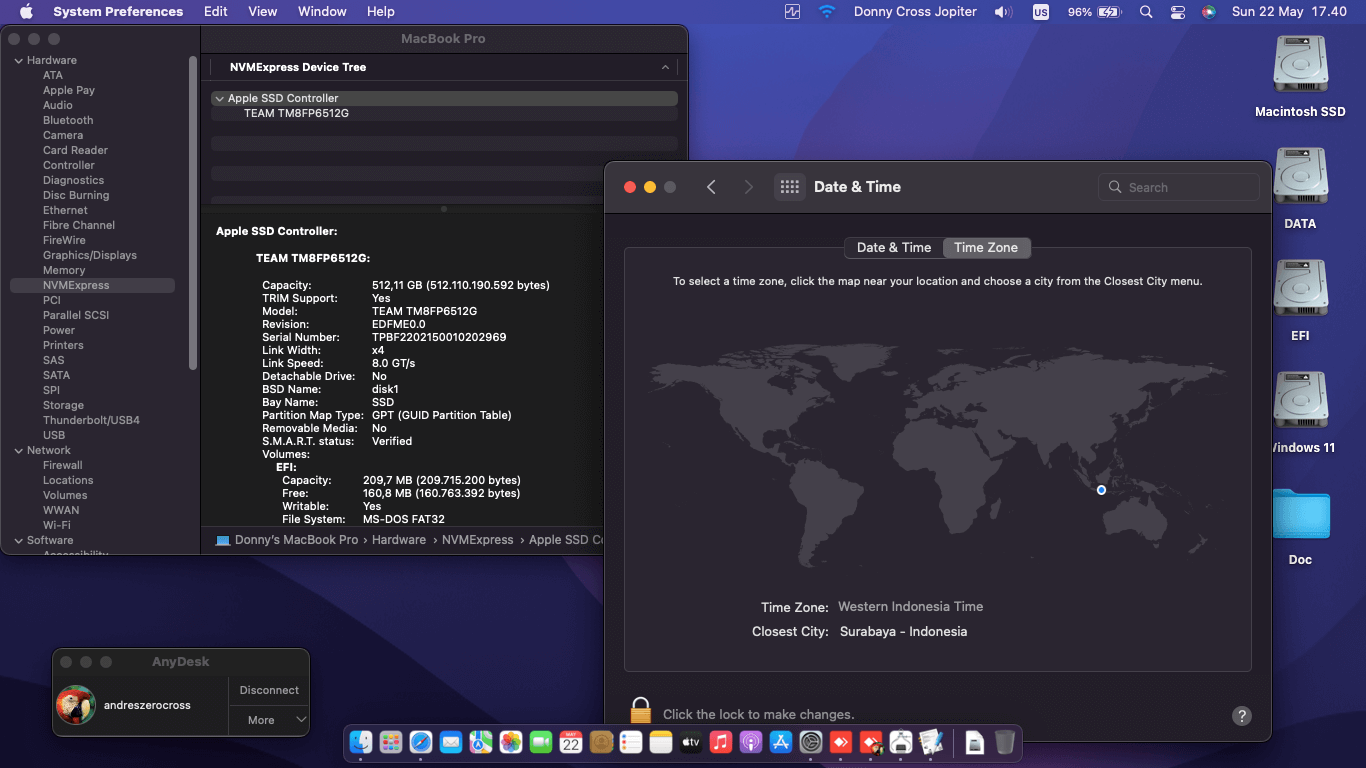Click Disconnect in the AnyDesk panel
1366x768 pixels.
click(269, 690)
